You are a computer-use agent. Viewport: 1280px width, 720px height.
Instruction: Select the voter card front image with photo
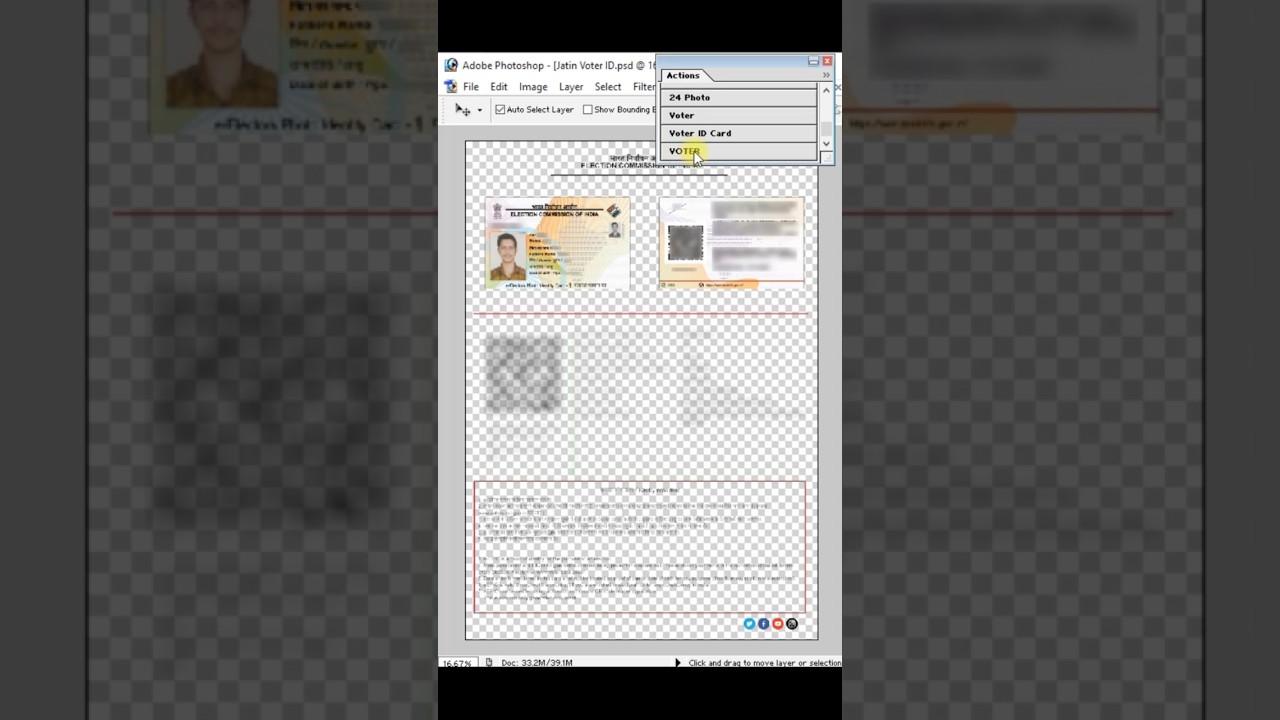[x=557, y=243]
